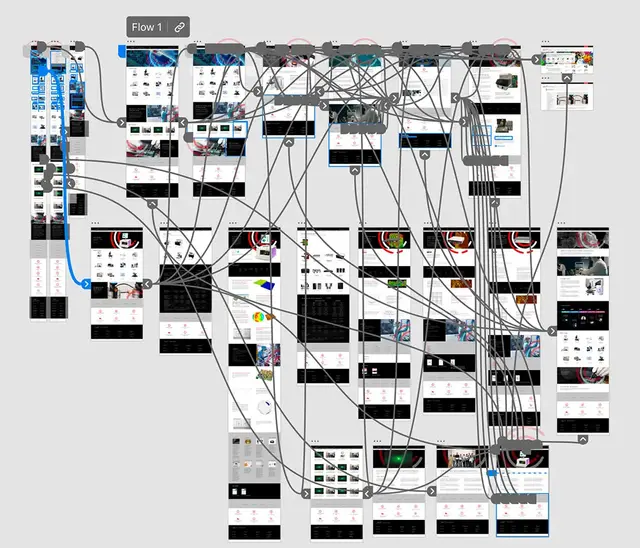640x548 pixels.
Task: Select top-row artboard showing the camera product
Action: click(x=495, y=121)
